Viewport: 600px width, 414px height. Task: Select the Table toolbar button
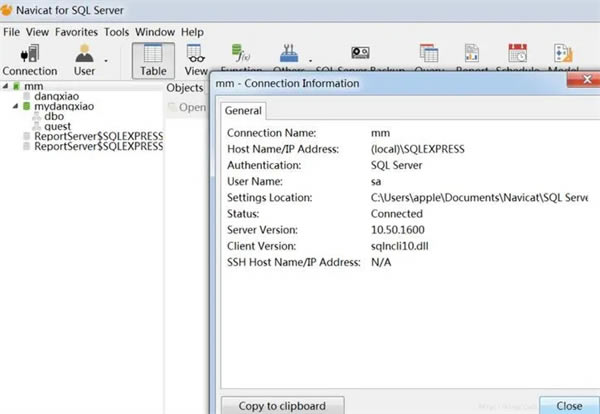point(153,60)
